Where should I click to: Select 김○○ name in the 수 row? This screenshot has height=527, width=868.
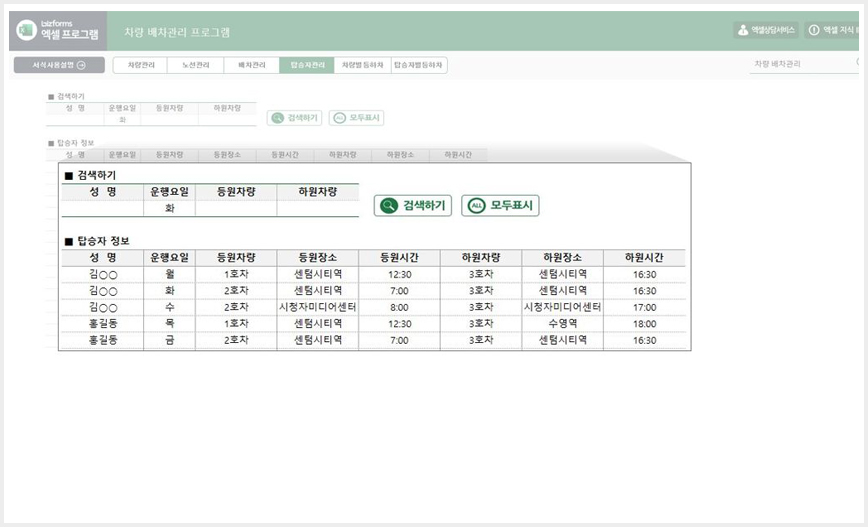pos(102,307)
